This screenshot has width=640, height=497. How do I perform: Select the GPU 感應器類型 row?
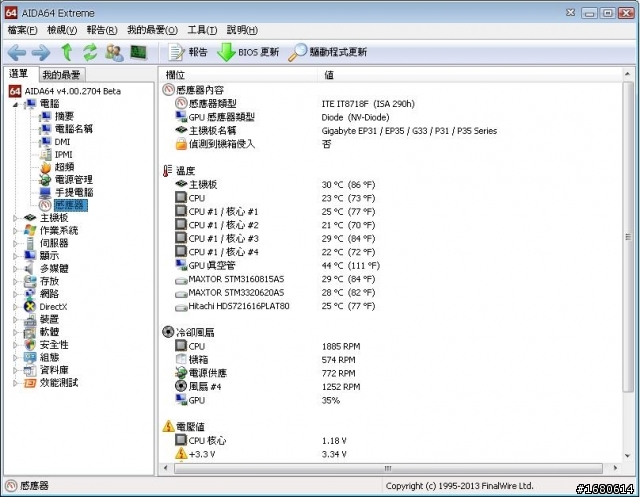point(392,117)
